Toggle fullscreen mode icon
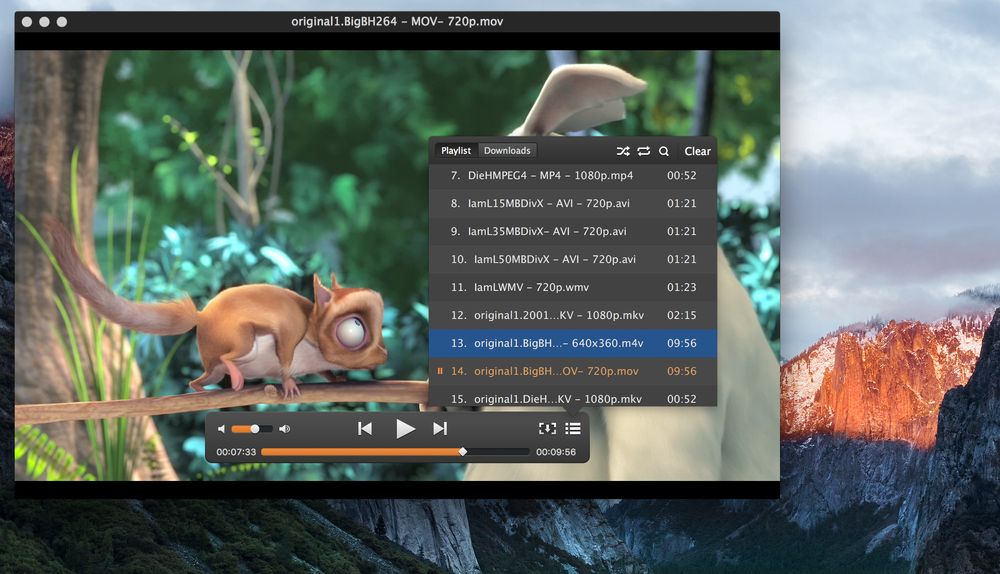 (x=547, y=429)
